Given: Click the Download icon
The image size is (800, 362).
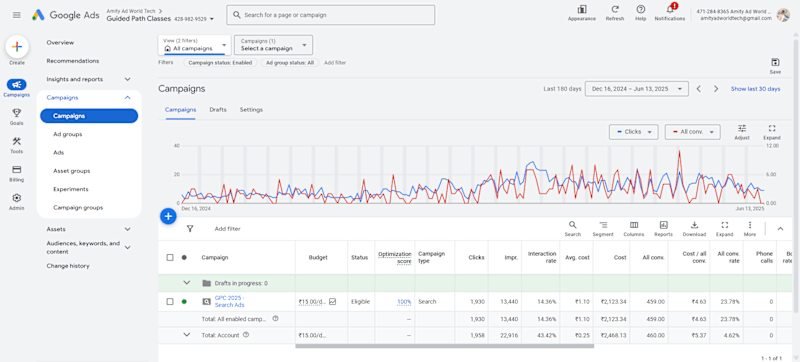Looking at the screenshot, I should click(x=694, y=225).
